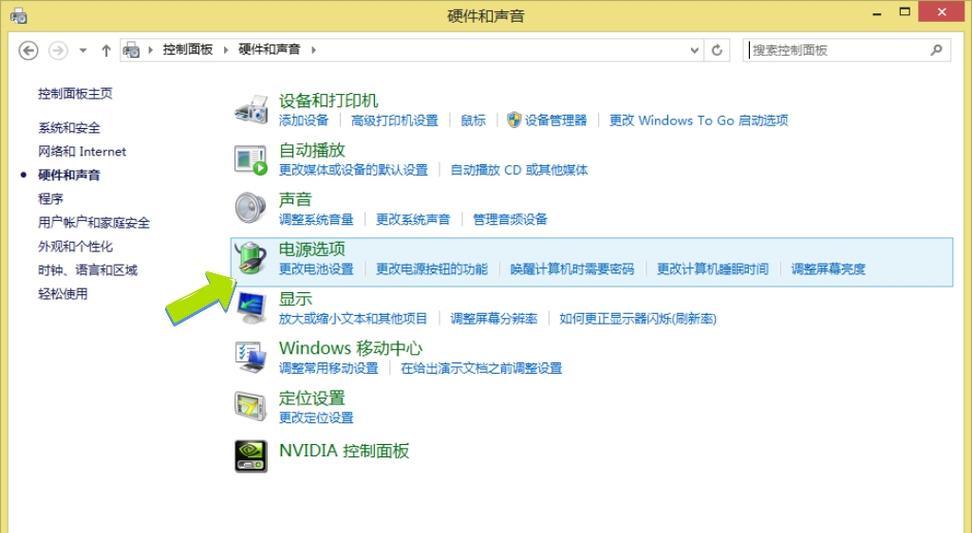Select 轻松使用 in the sidebar
Viewport: 972px width, 533px height.
pos(63,294)
